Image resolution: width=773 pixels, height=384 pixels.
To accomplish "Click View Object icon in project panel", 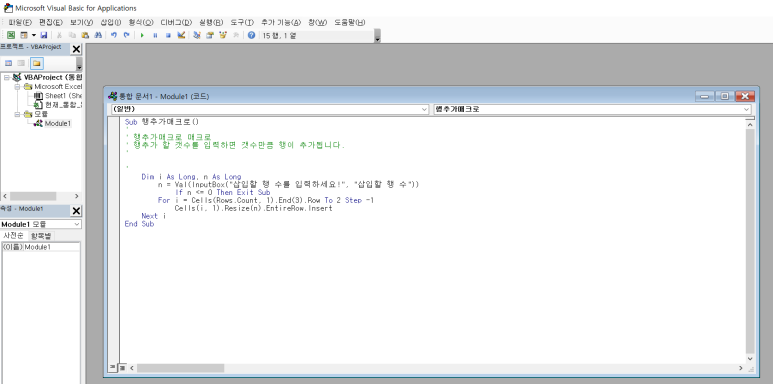I will click(x=21, y=63).
